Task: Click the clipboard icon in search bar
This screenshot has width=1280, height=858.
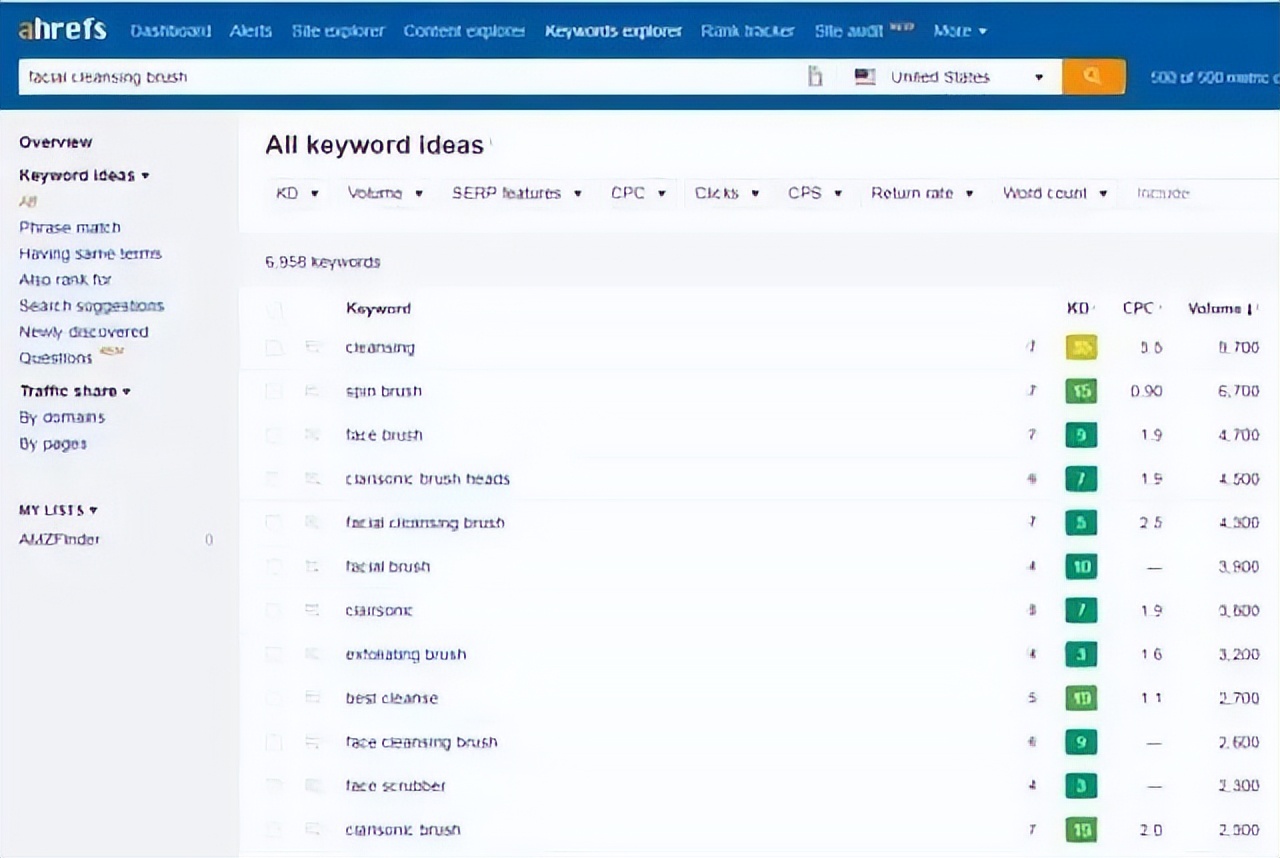Action: (x=815, y=77)
